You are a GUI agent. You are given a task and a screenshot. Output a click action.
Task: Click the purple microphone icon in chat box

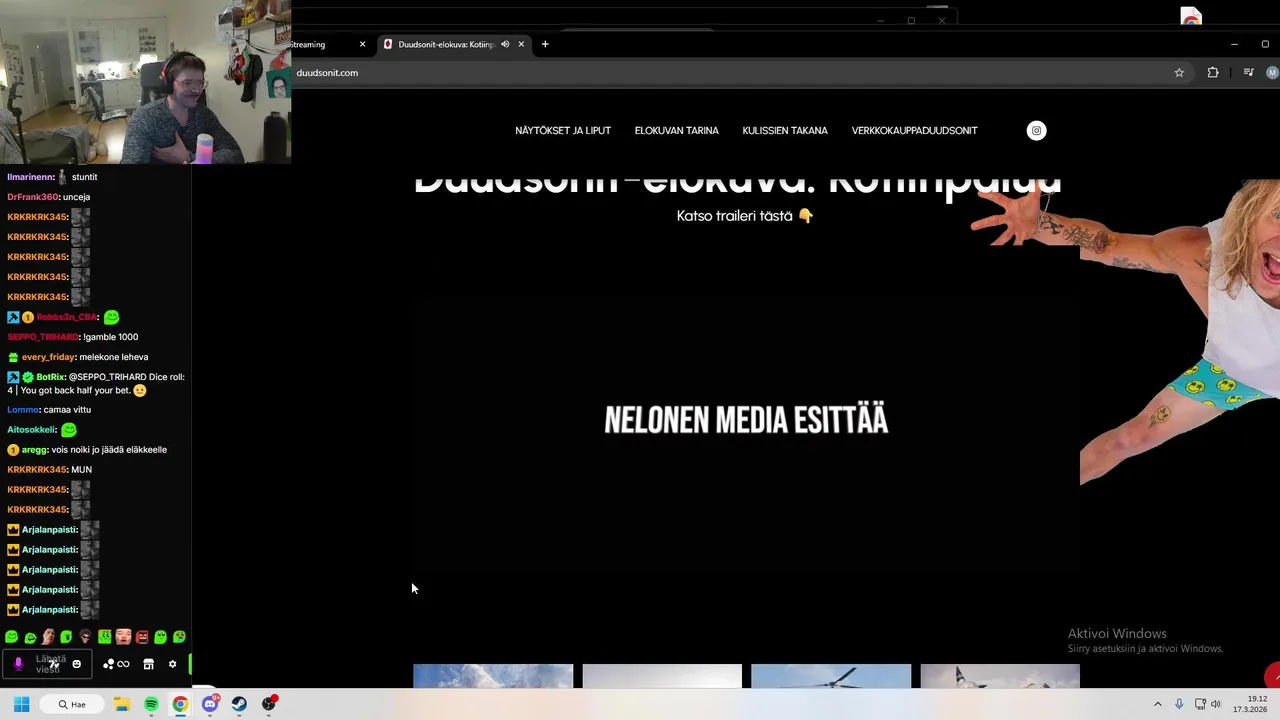pos(18,664)
